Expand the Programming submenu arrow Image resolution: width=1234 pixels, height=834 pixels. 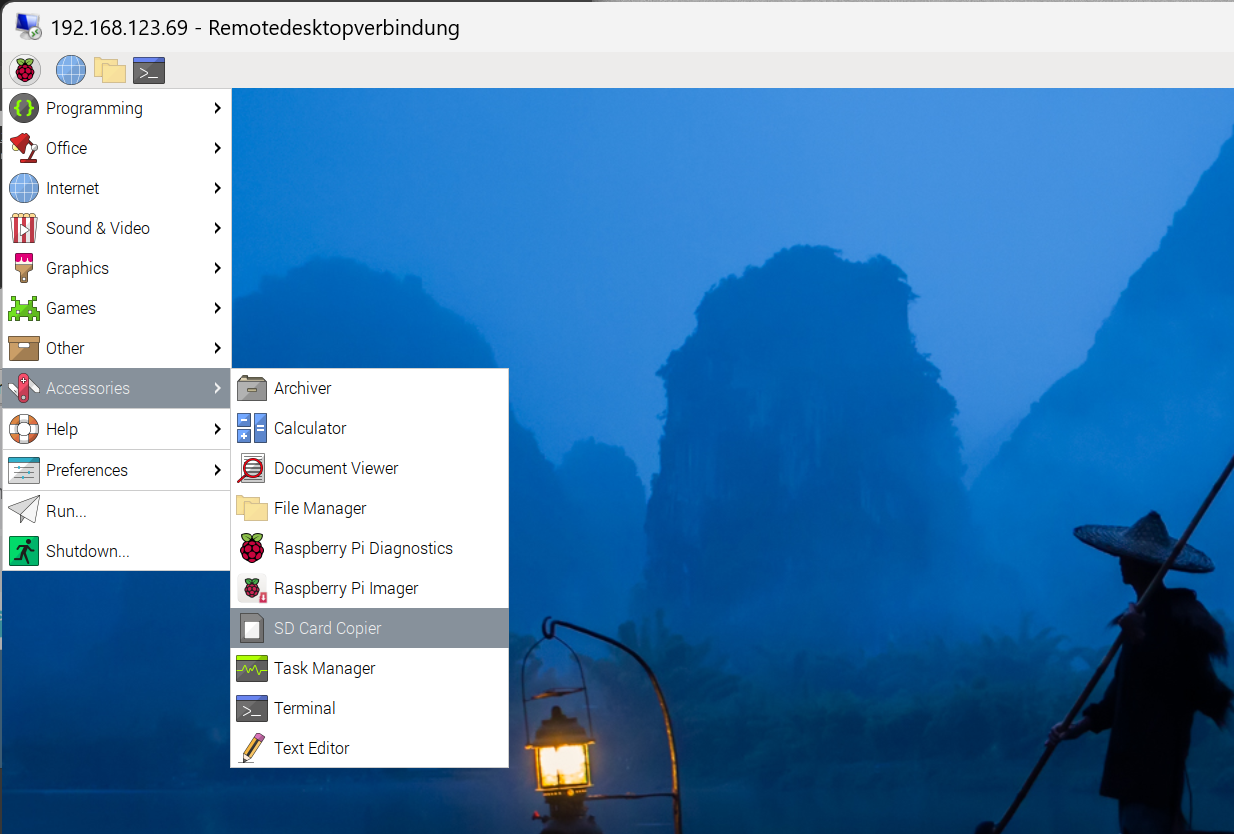click(217, 108)
